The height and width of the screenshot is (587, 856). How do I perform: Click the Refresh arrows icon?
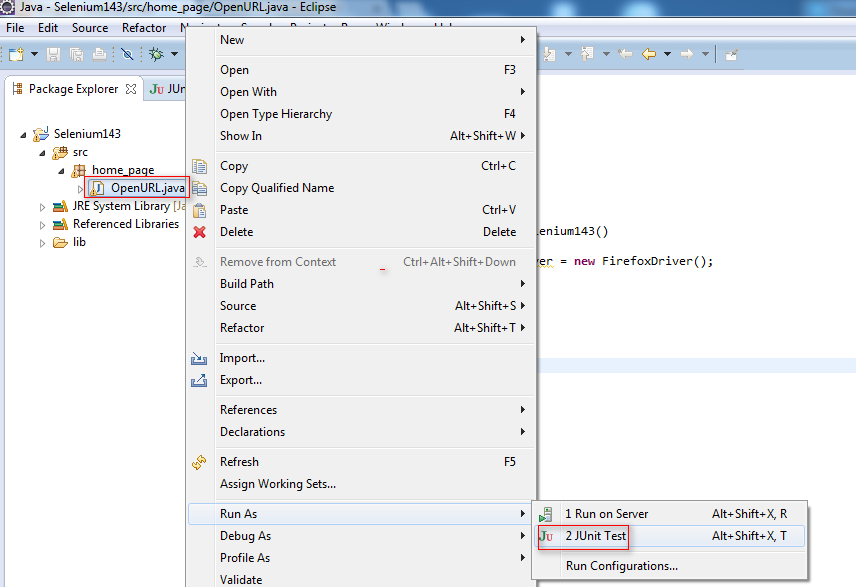click(x=199, y=462)
